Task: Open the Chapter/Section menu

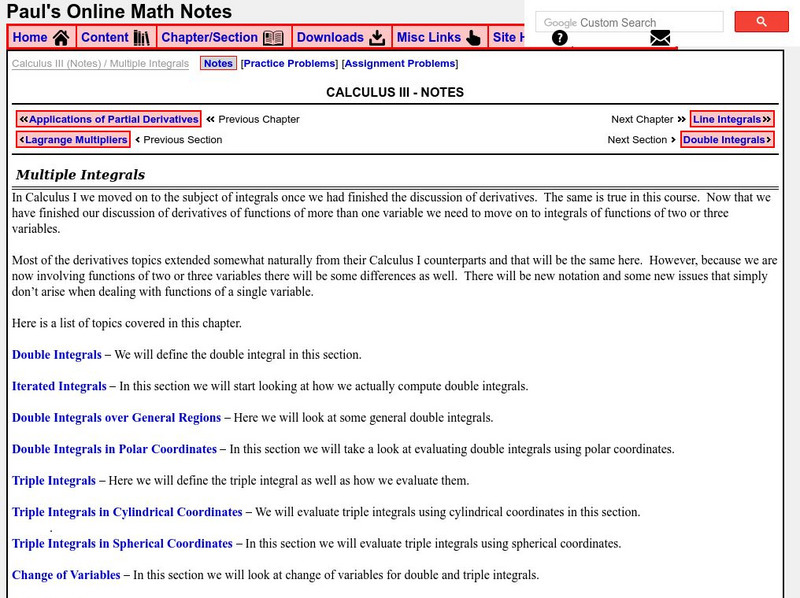Action: tap(223, 37)
